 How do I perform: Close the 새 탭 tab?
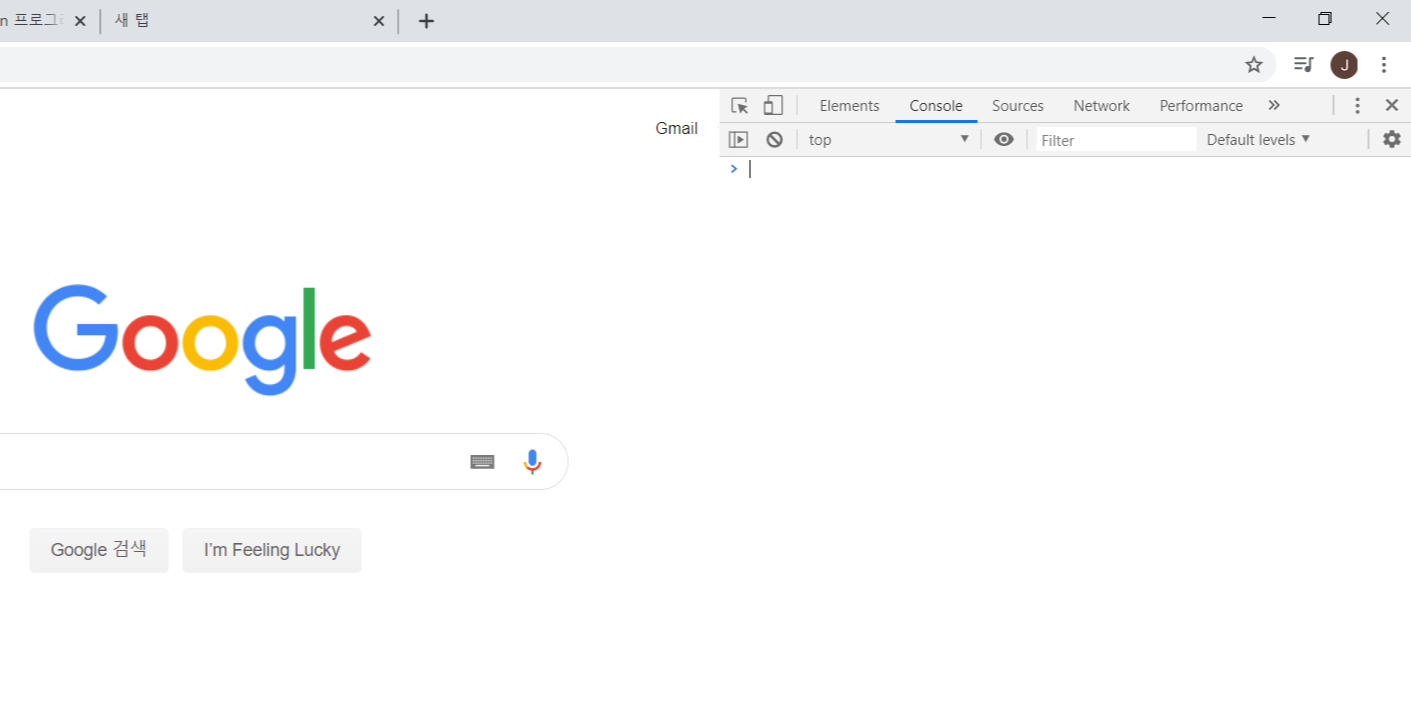[x=379, y=21]
